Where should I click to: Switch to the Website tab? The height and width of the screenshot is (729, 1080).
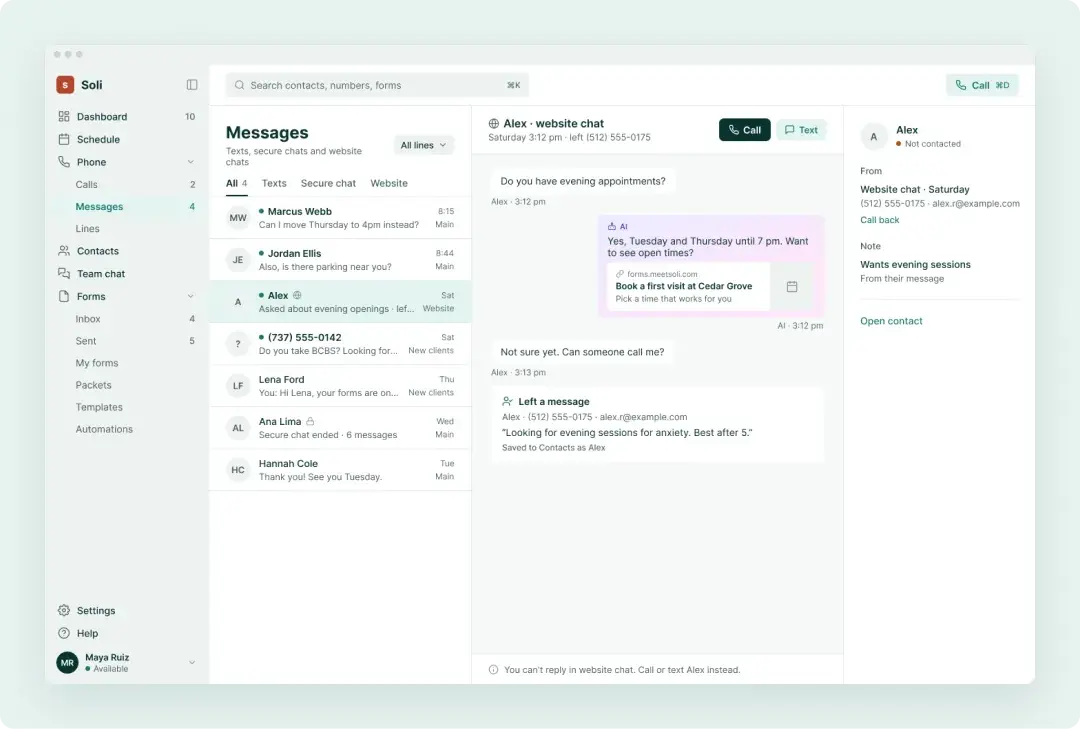click(389, 183)
